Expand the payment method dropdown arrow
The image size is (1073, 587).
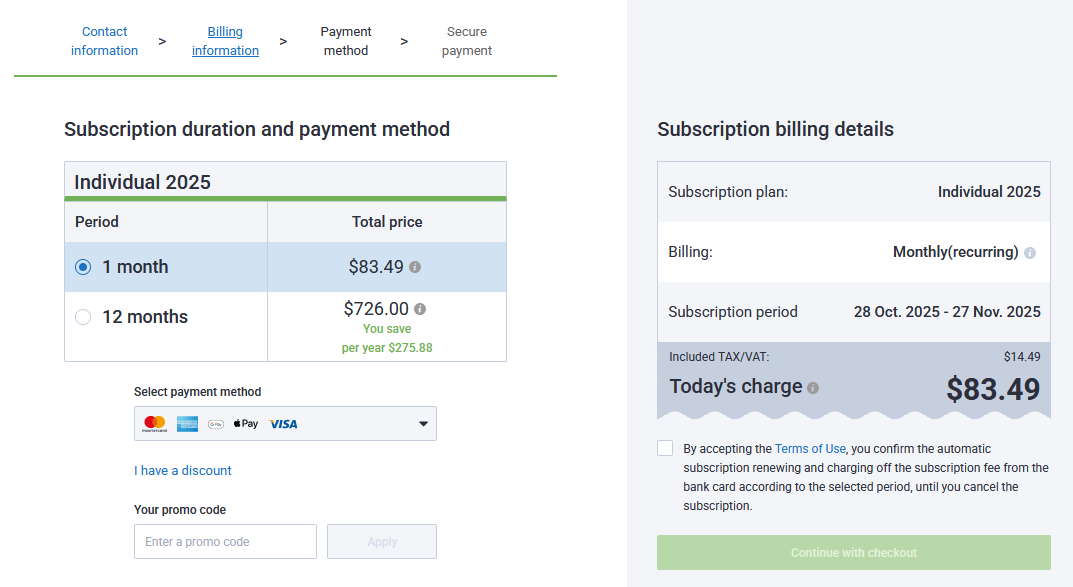(423, 424)
